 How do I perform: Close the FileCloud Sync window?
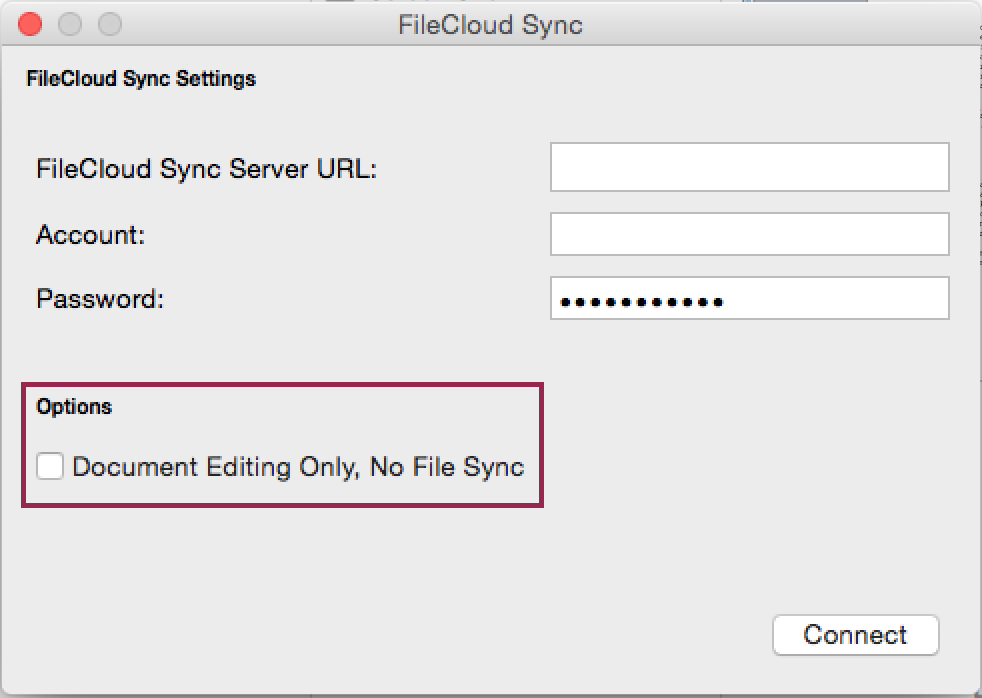(x=30, y=24)
